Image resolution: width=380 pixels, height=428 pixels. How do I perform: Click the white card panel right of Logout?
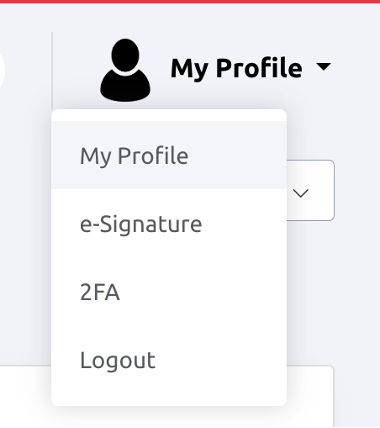coord(310,397)
